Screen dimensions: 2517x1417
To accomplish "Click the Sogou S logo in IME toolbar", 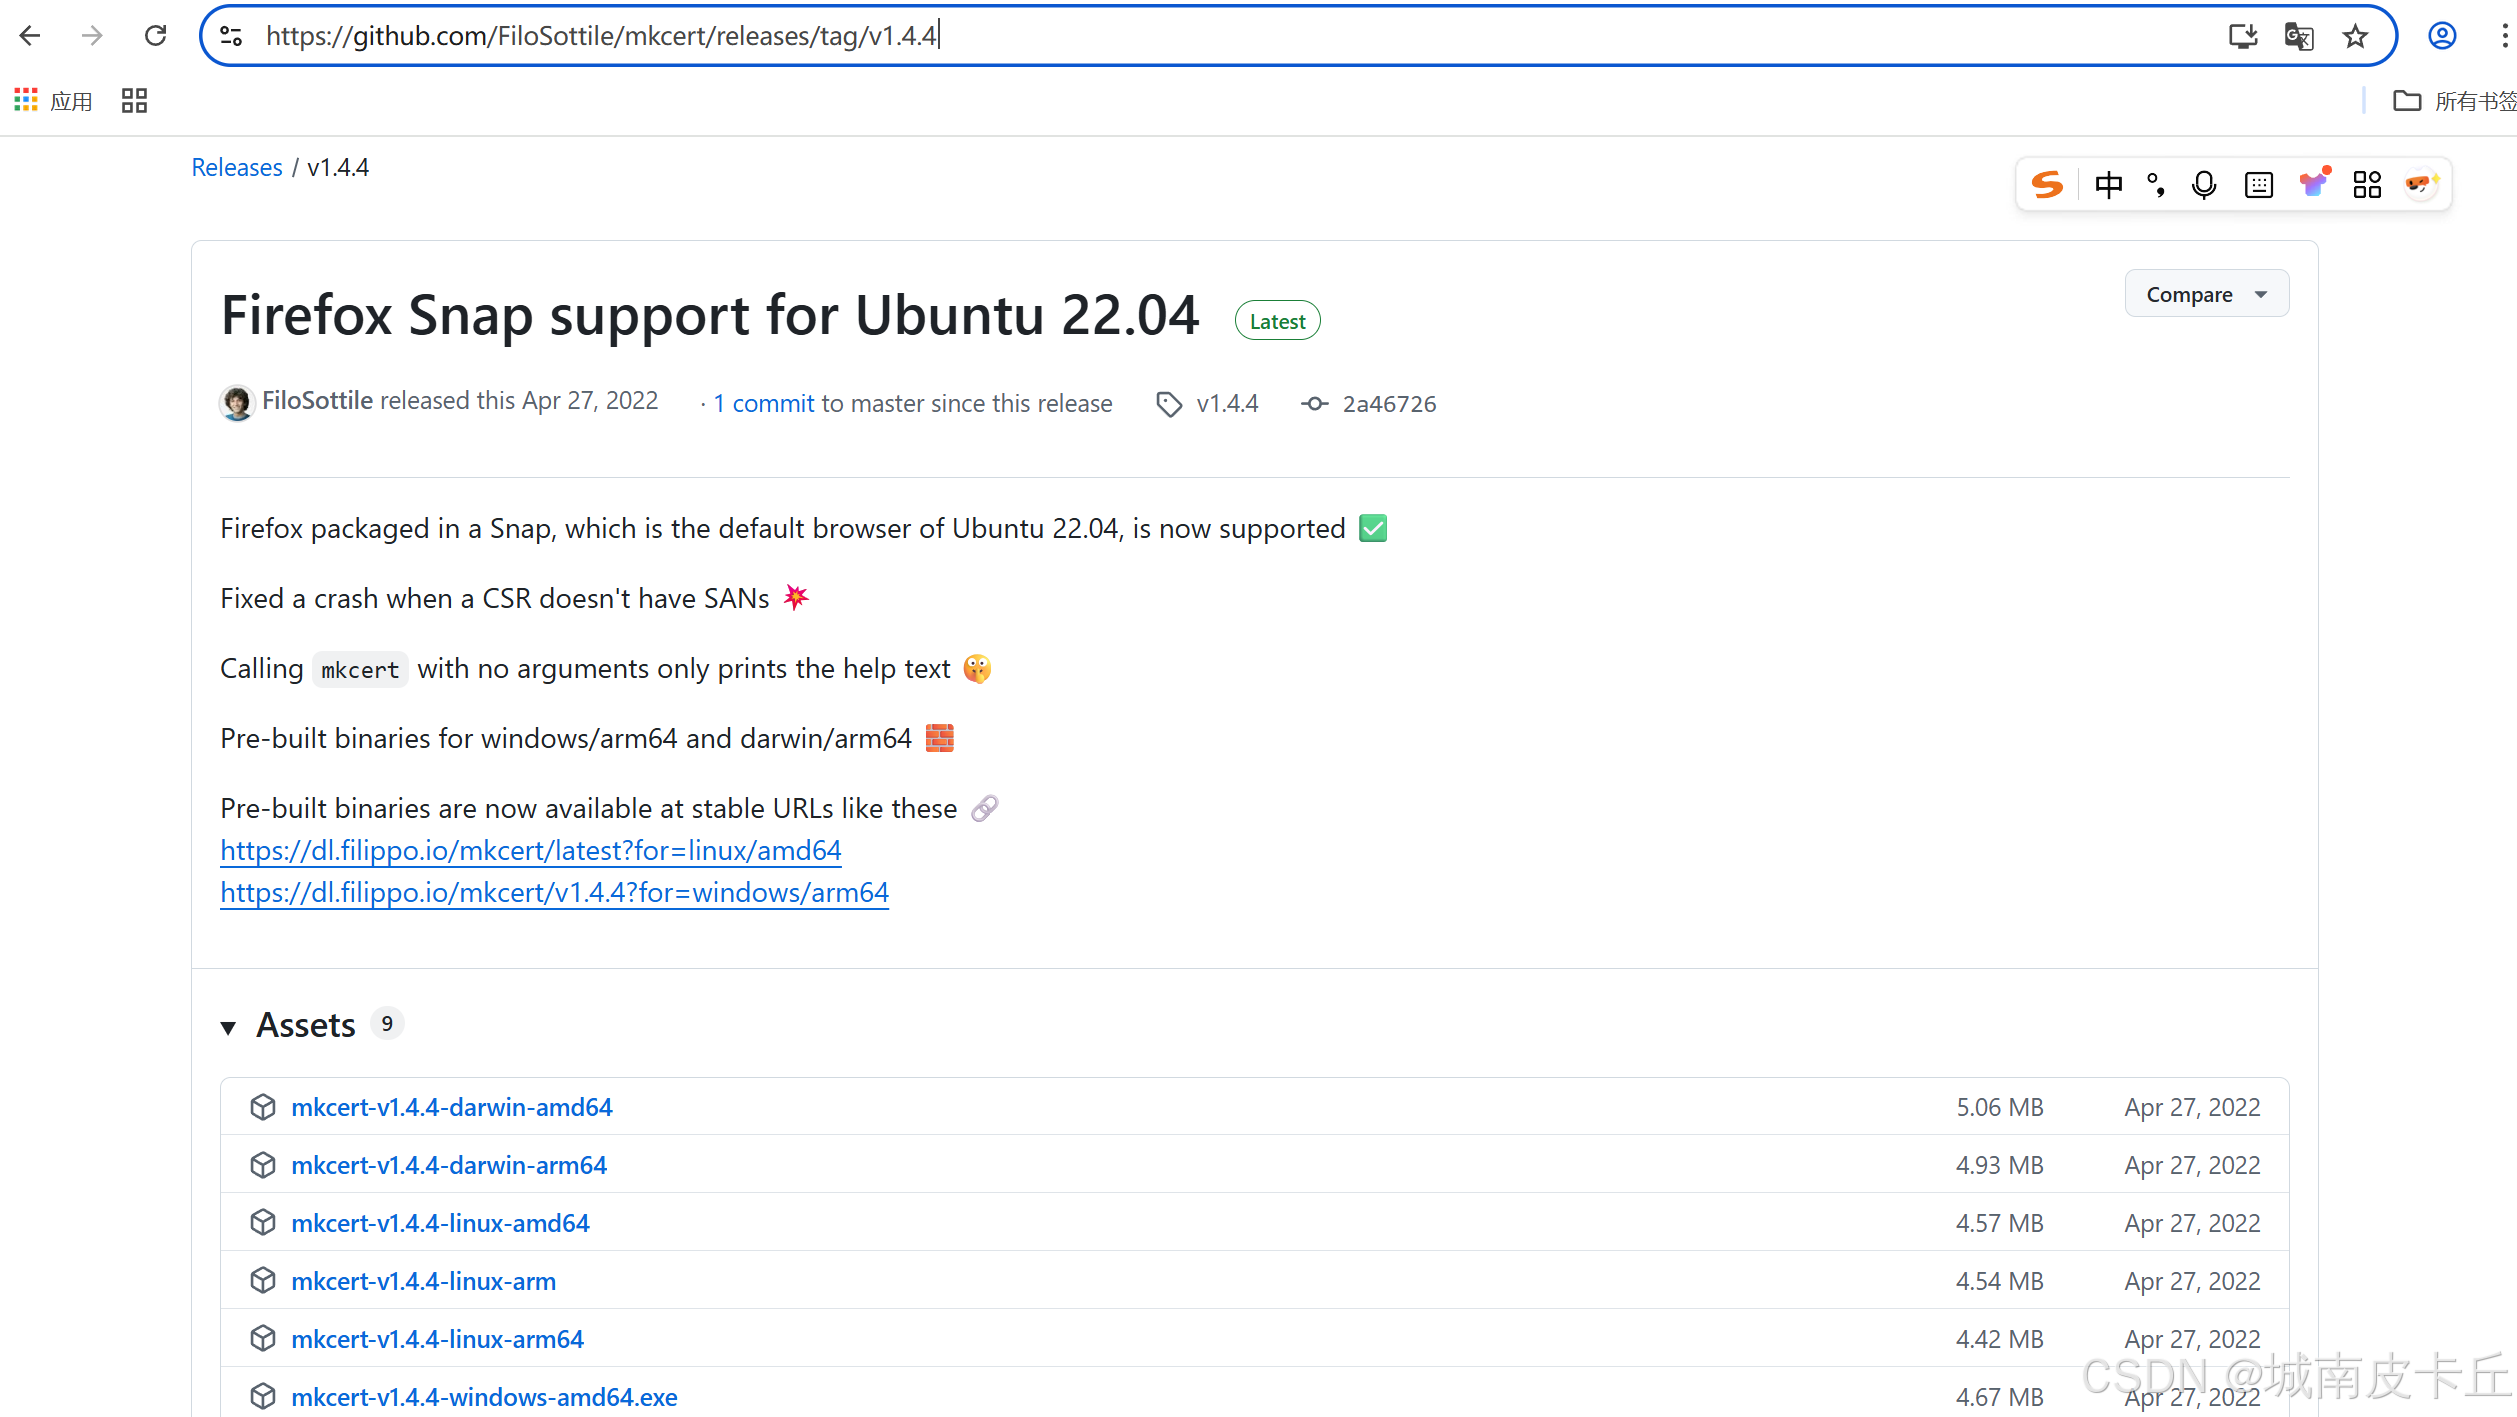I will [x=2047, y=184].
